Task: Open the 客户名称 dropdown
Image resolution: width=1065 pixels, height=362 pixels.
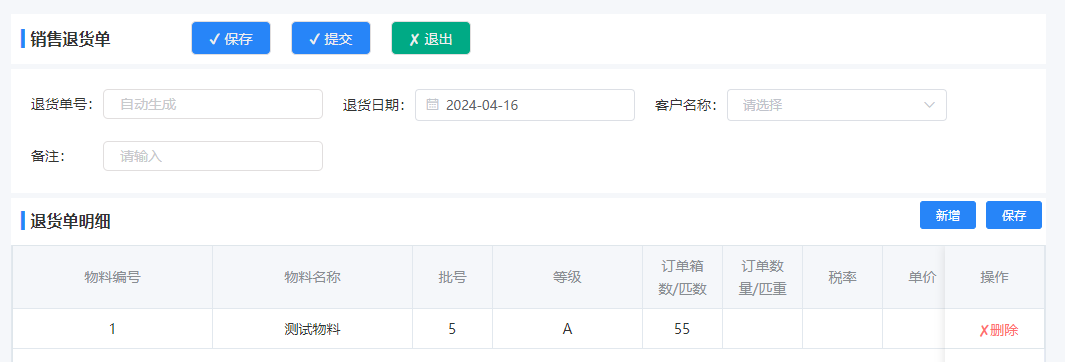Action: 837,105
